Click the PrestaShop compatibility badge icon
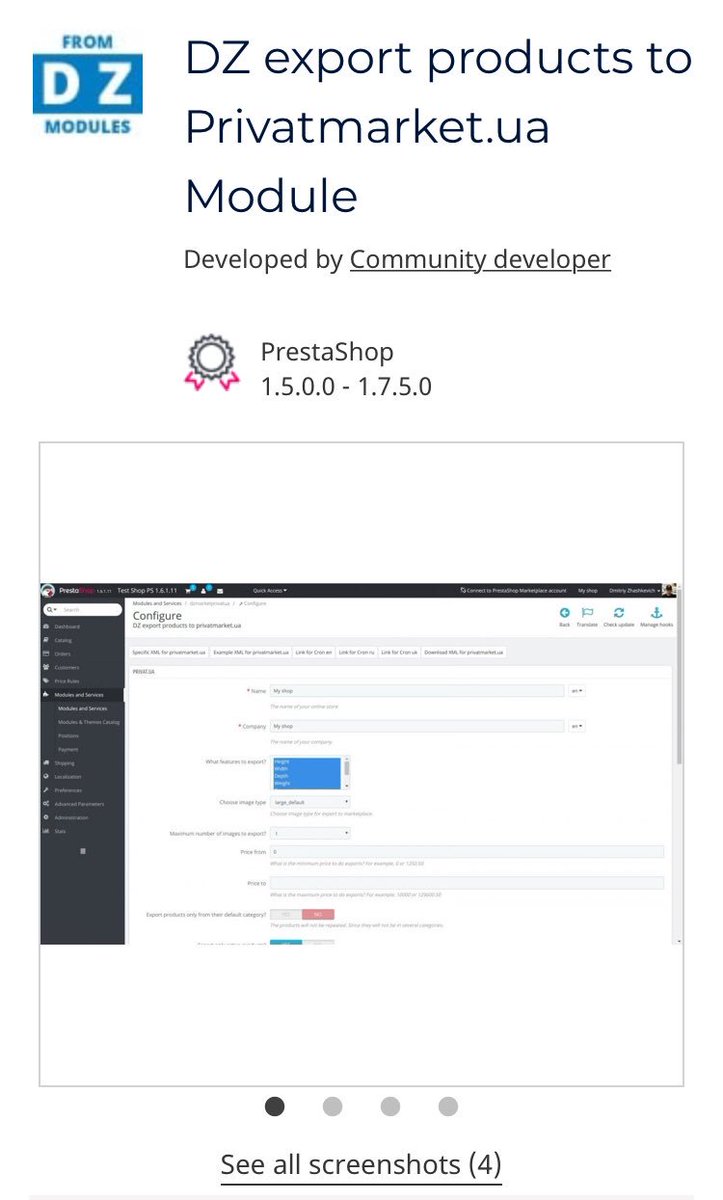 [212, 363]
